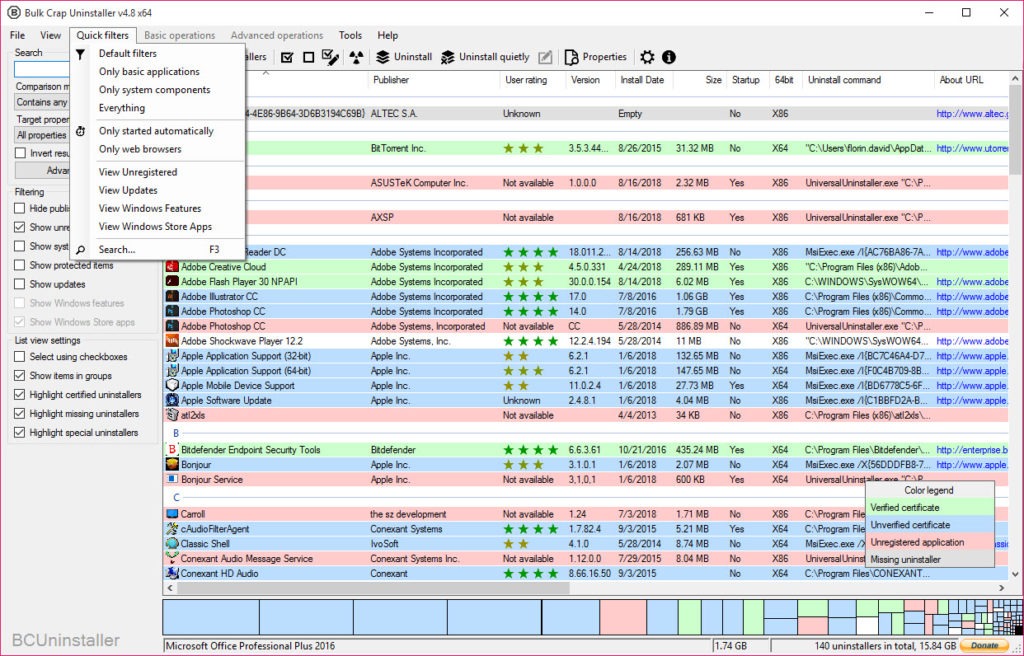This screenshot has height=656, width=1024.
Task: Click the Bonjour app icon
Action: click(172, 465)
